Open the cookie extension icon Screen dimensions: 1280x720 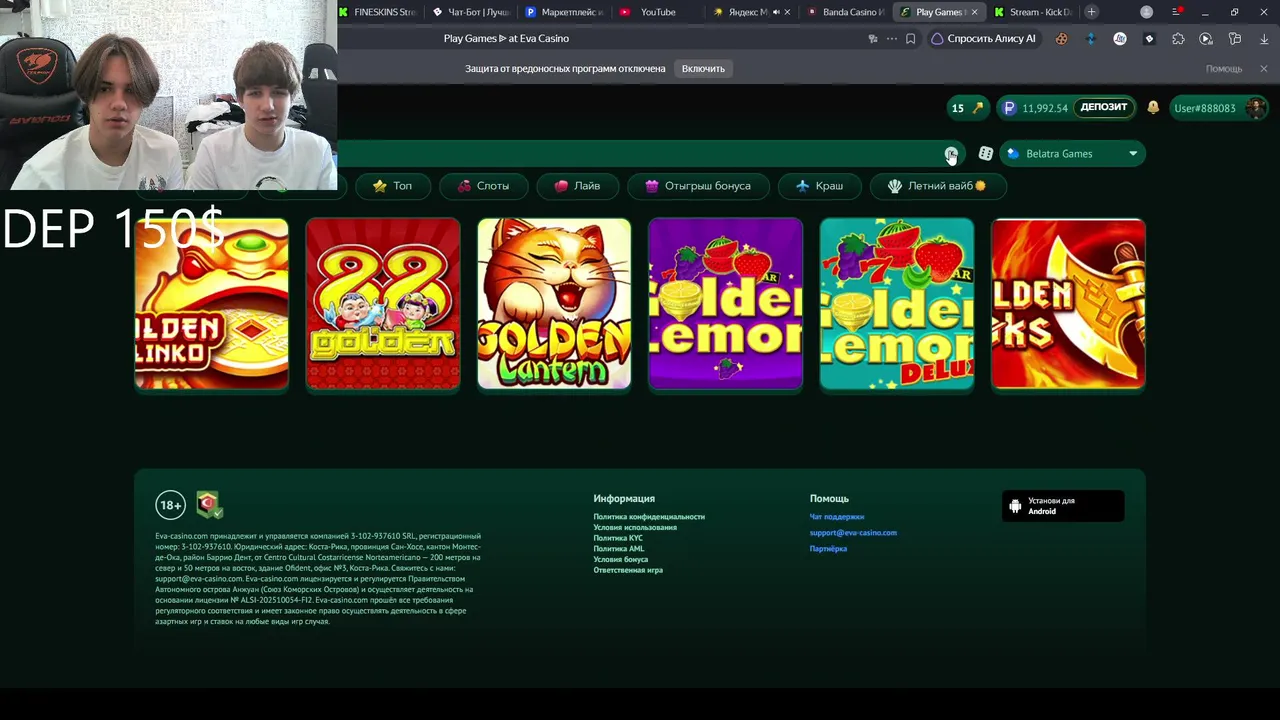pyautogui.click(x=1062, y=39)
